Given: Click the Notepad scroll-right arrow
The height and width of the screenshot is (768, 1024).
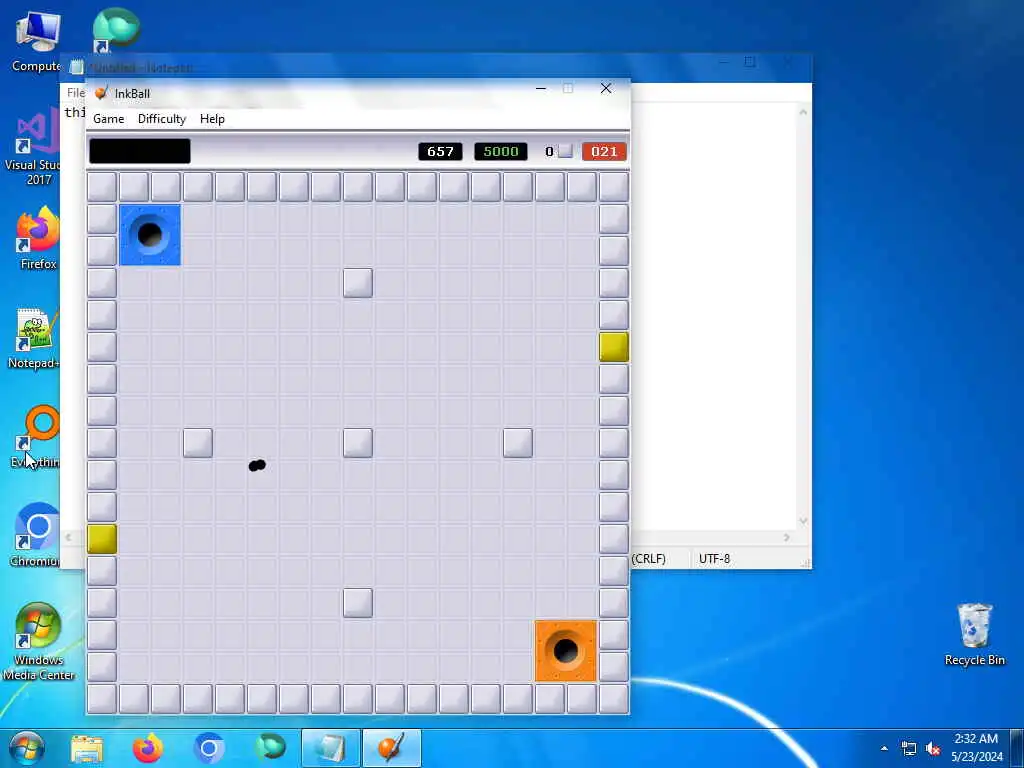Looking at the screenshot, I should [787, 537].
